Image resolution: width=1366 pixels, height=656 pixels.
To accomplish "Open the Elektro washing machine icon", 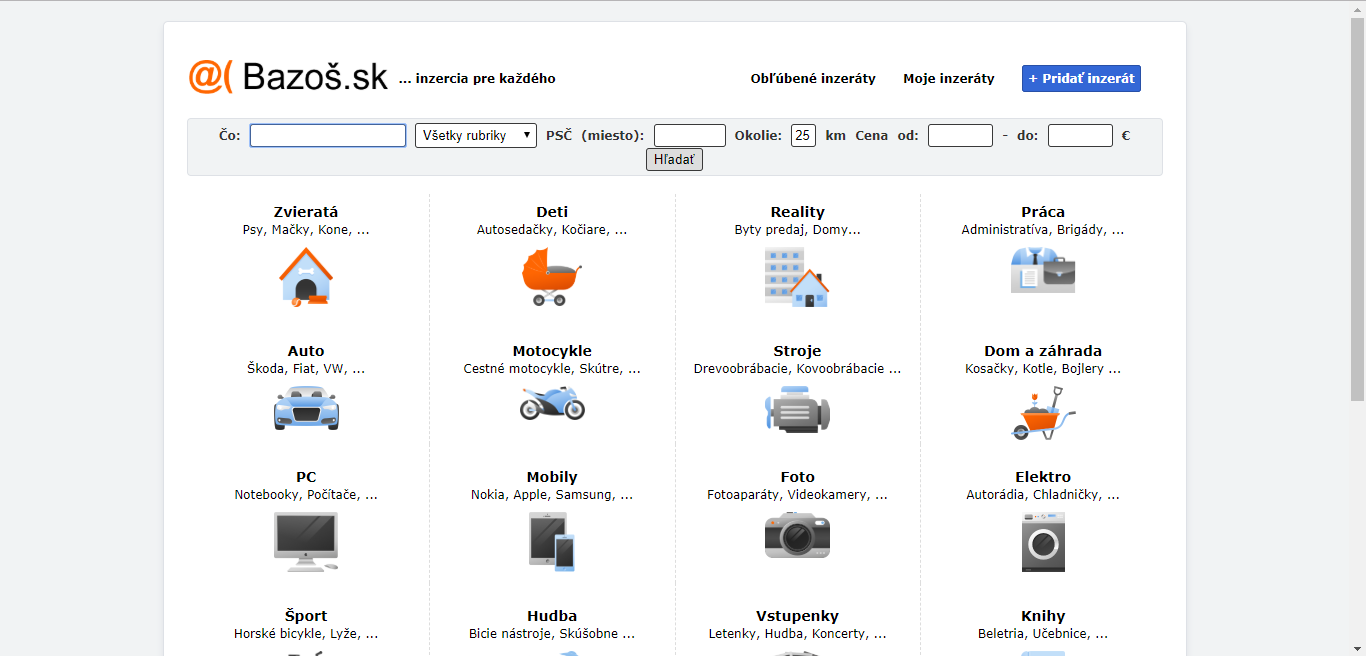I will [1043, 541].
